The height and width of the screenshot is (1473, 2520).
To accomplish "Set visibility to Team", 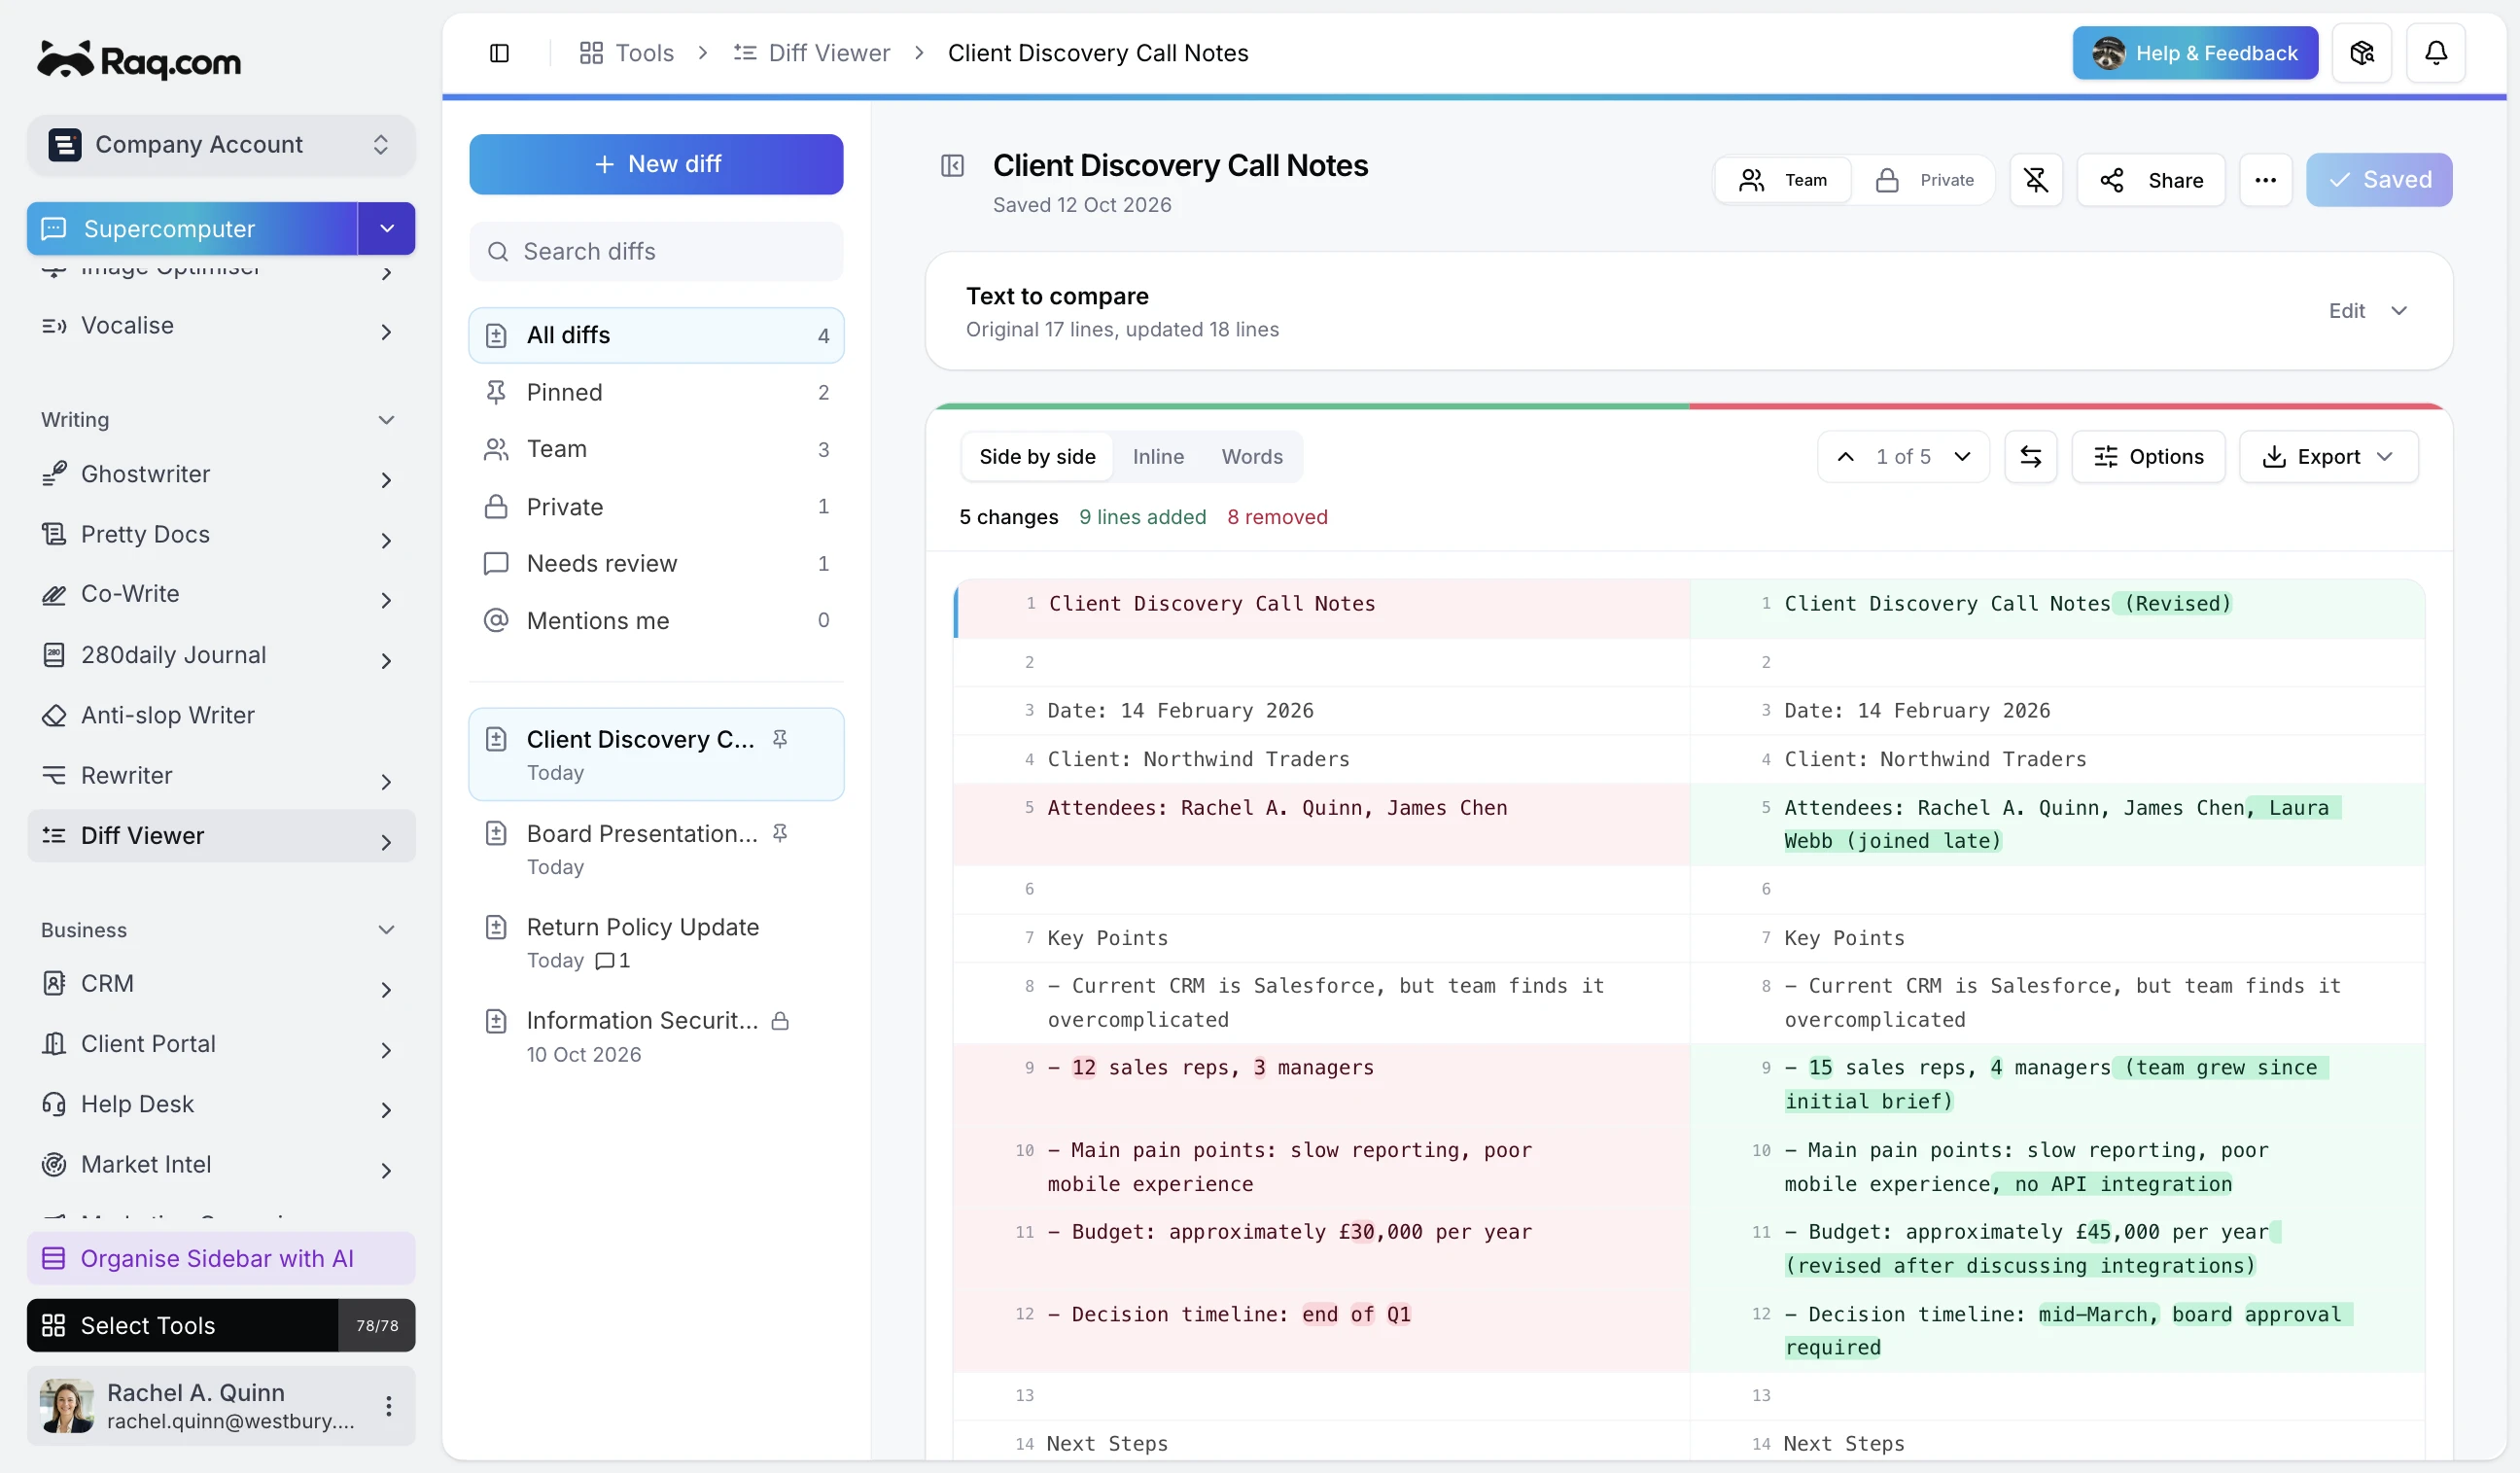I will [1783, 180].
